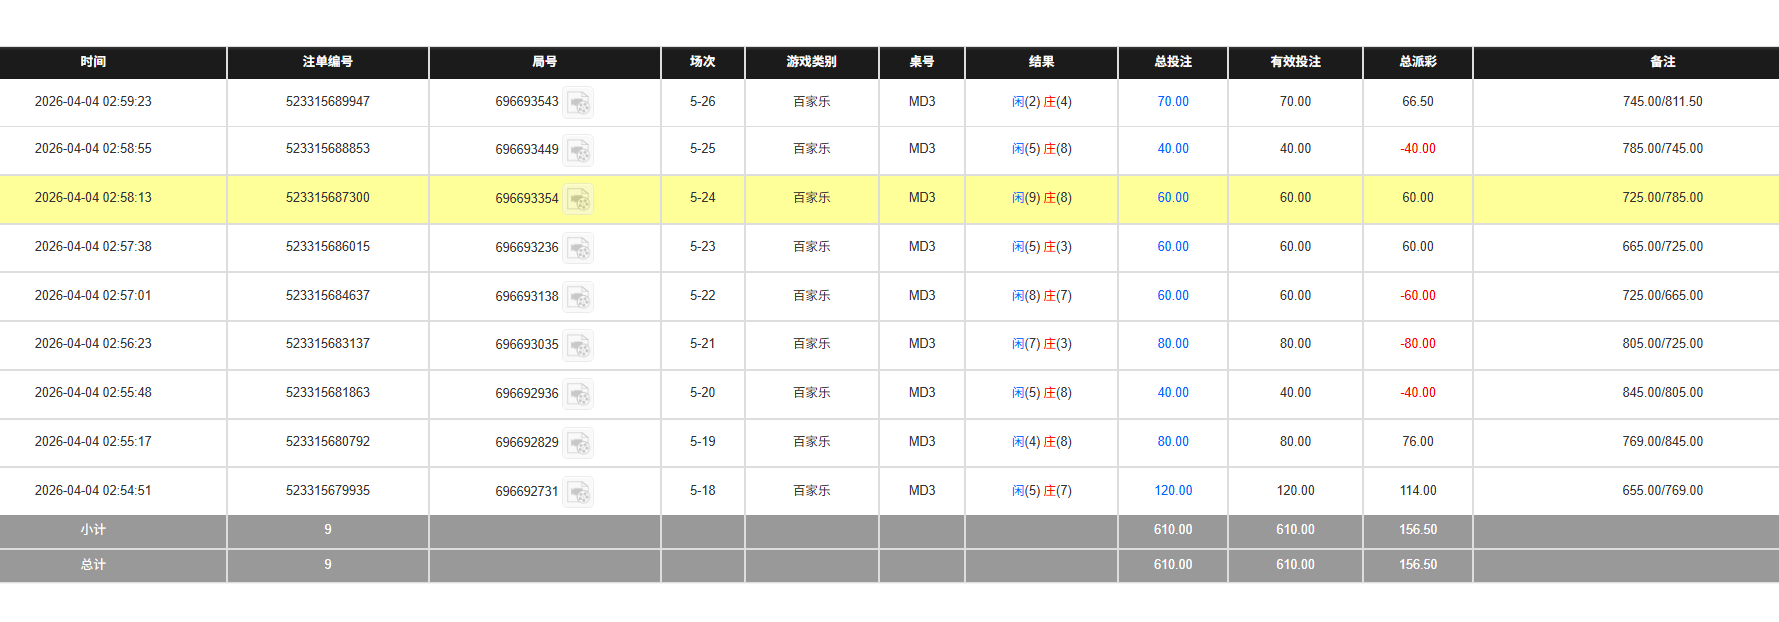Open total bet 60.00 link in row 5-23
Viewport: 1779px width, 622px height.
[x=1173, y=247]
